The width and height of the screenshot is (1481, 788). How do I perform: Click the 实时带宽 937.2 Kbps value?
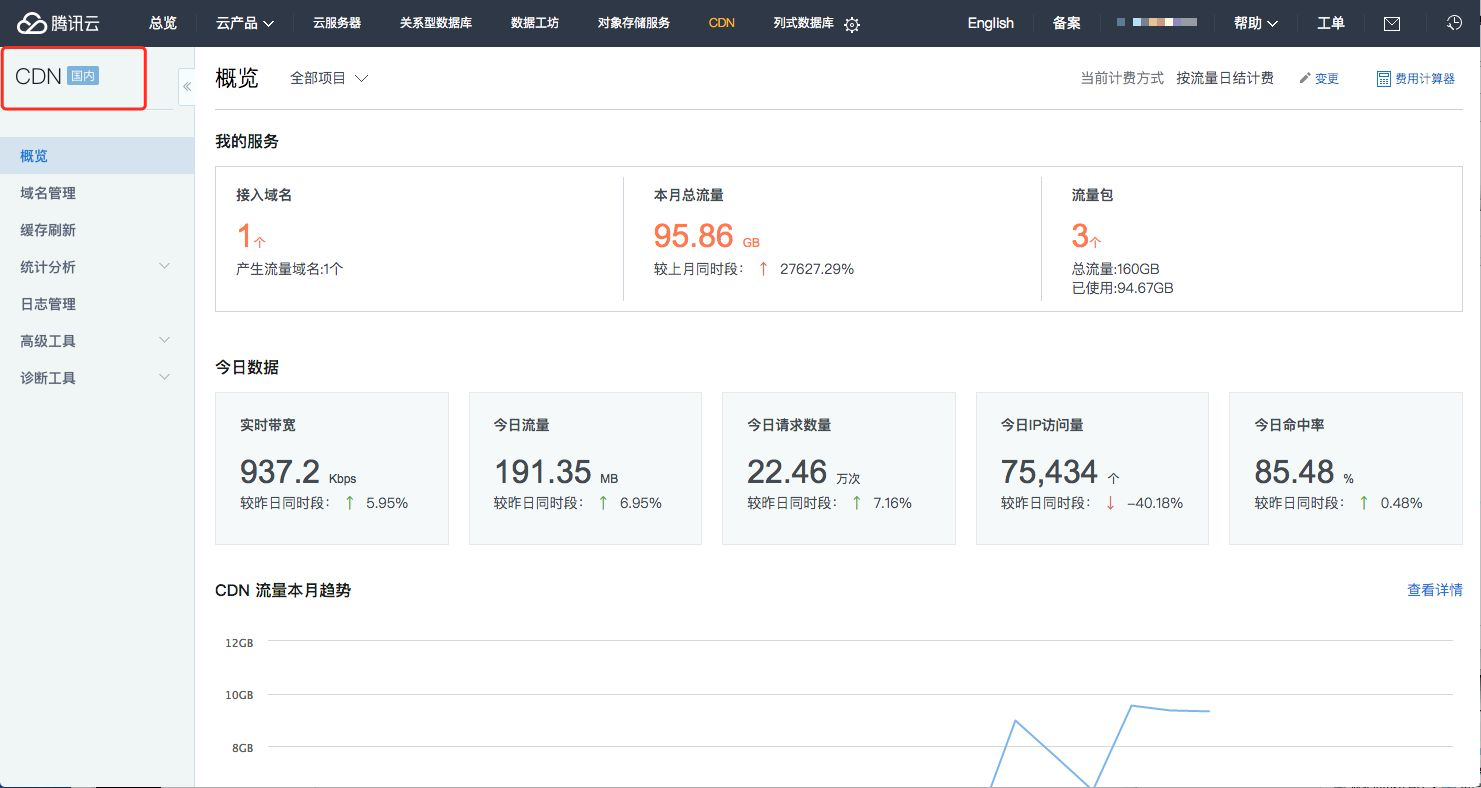(298, 471)
